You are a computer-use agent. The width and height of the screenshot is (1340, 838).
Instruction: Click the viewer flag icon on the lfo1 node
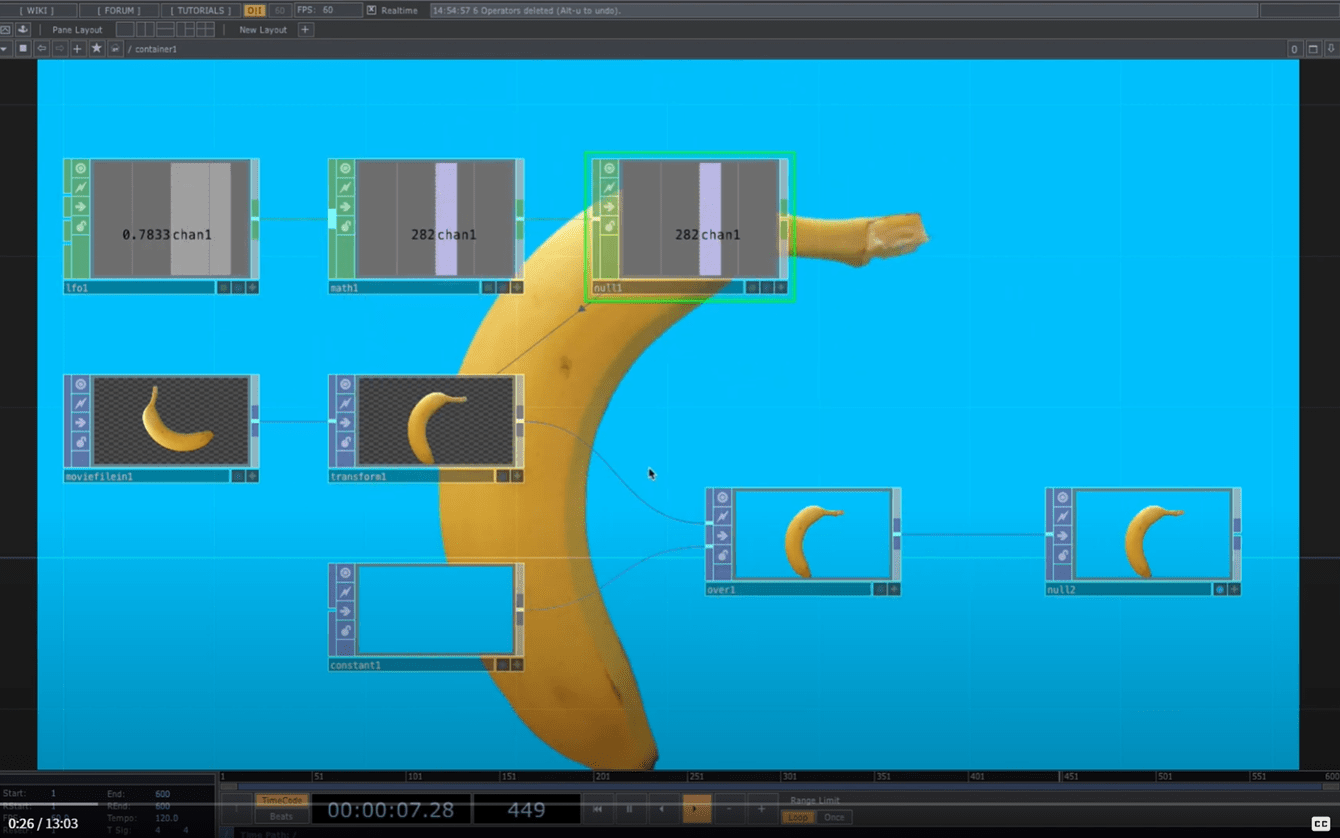tap(80, 168)
